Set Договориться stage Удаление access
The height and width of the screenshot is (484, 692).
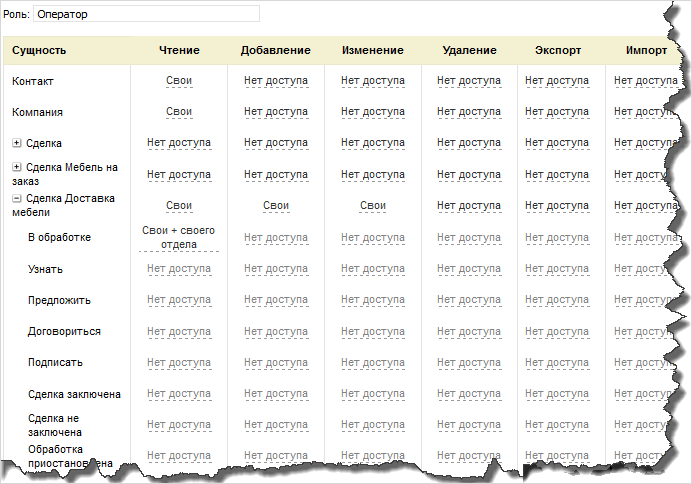(469, 331)
